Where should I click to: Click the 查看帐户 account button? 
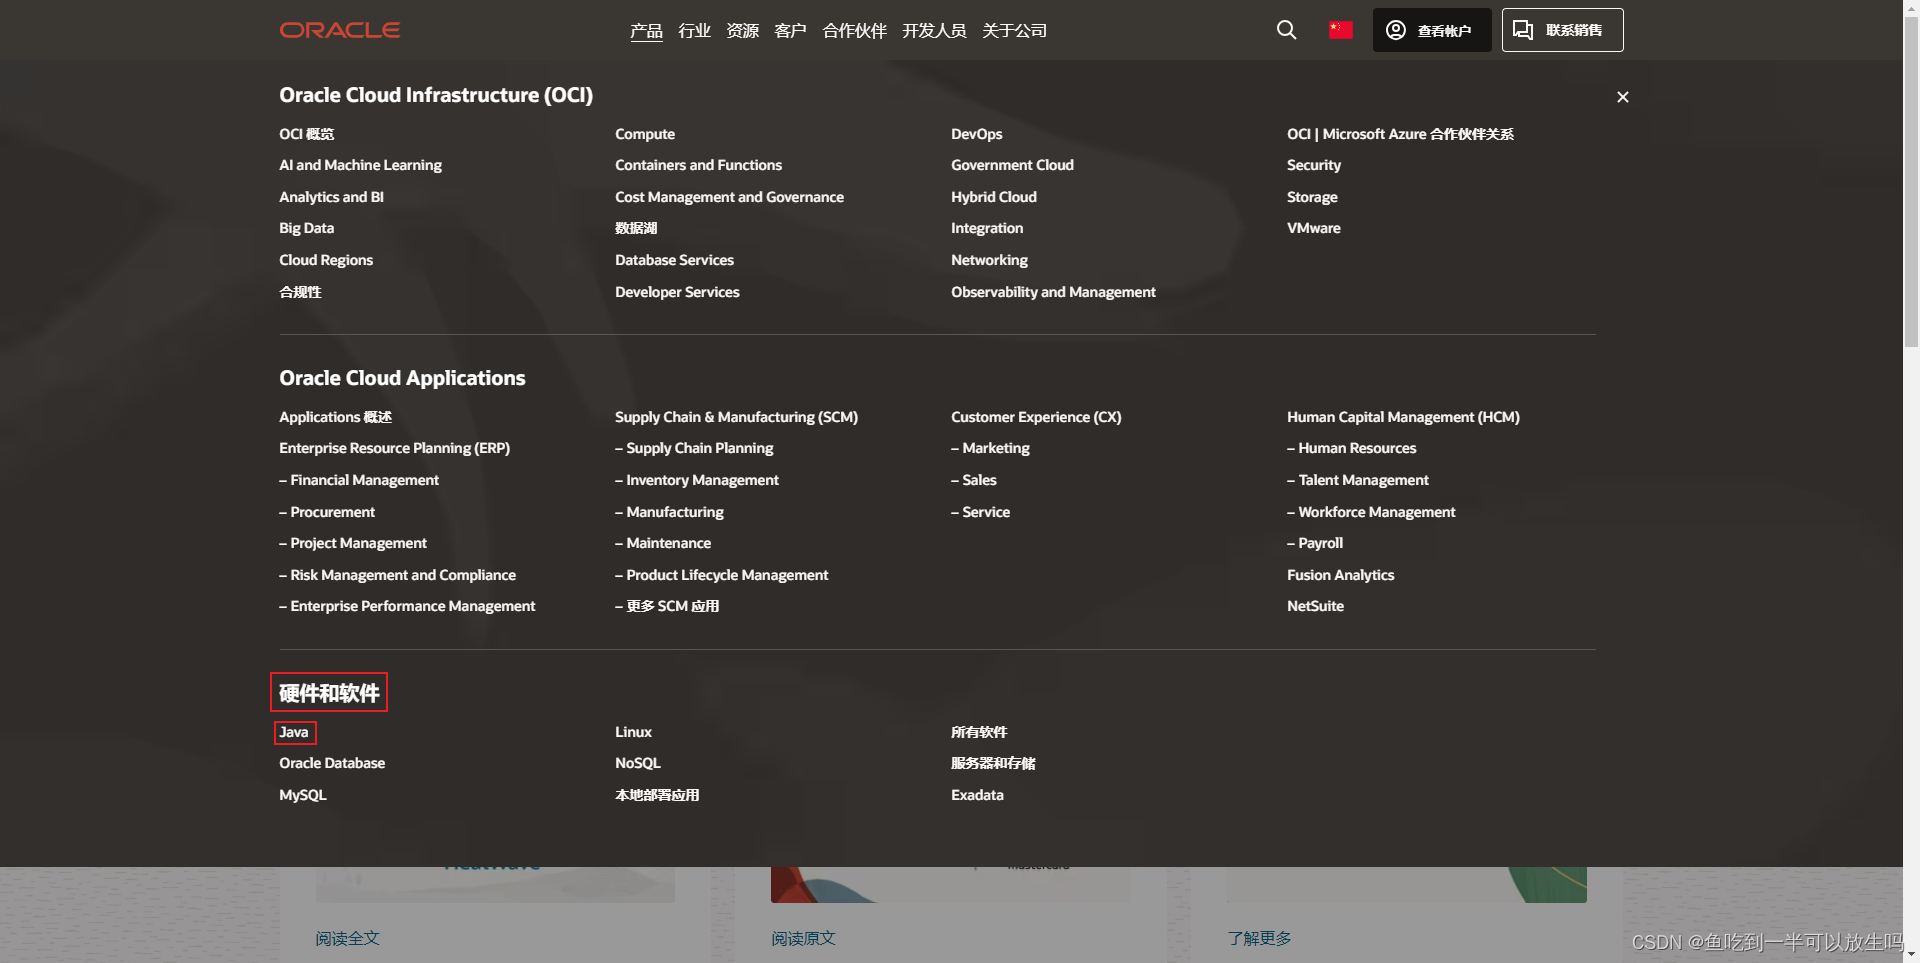1431,30
